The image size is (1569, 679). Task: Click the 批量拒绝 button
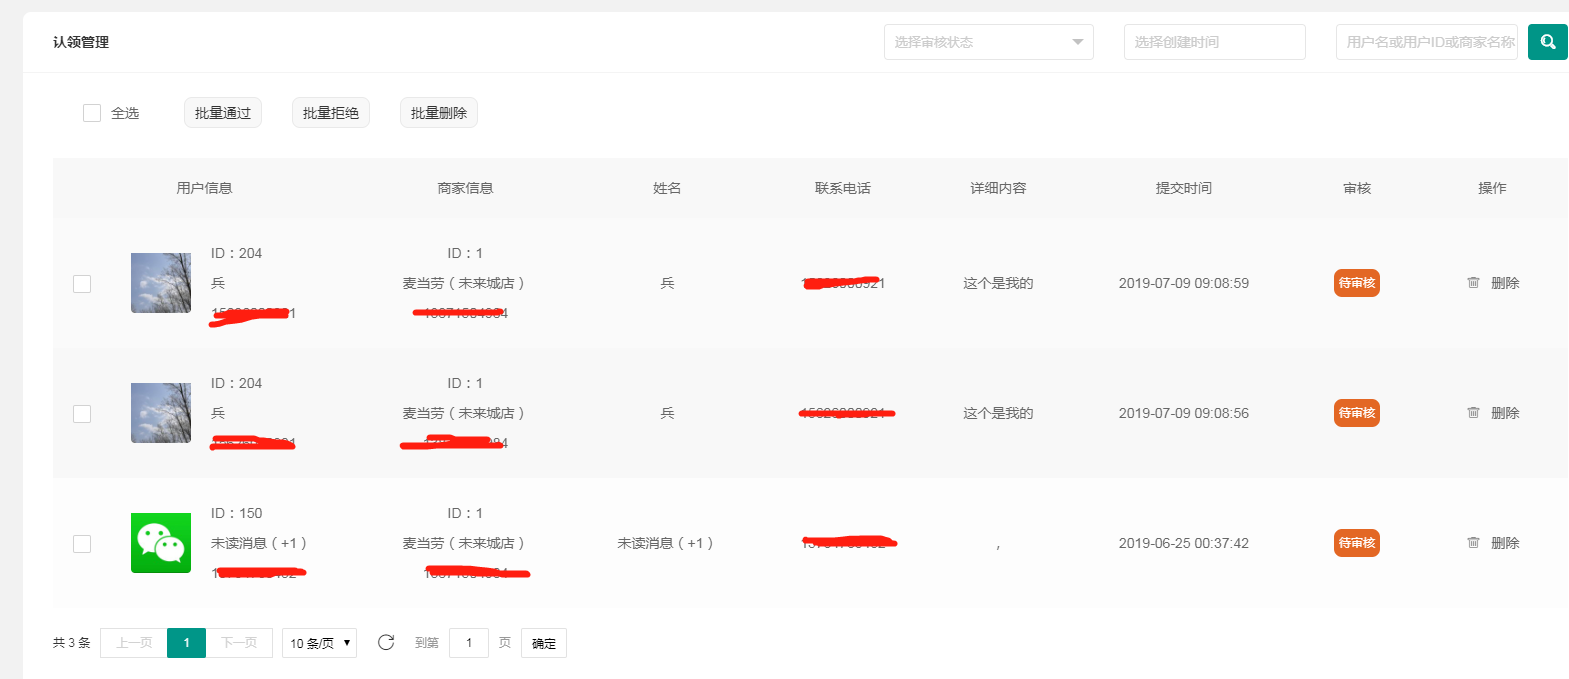pyautogui.click(x=331, y=113)
